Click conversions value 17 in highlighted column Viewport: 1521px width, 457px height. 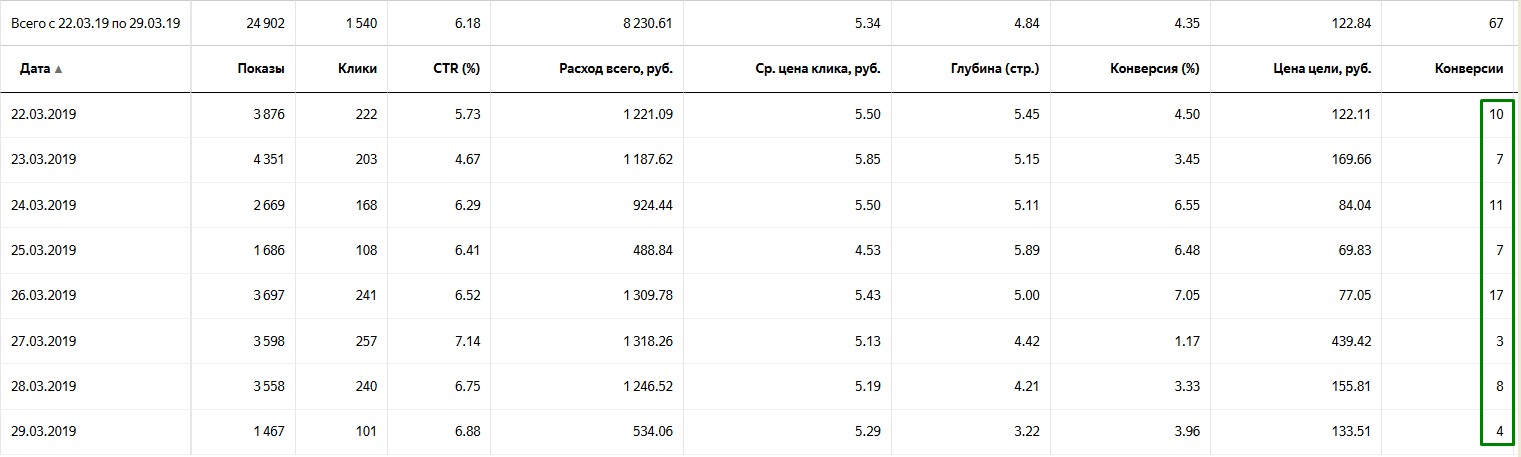1496,295
